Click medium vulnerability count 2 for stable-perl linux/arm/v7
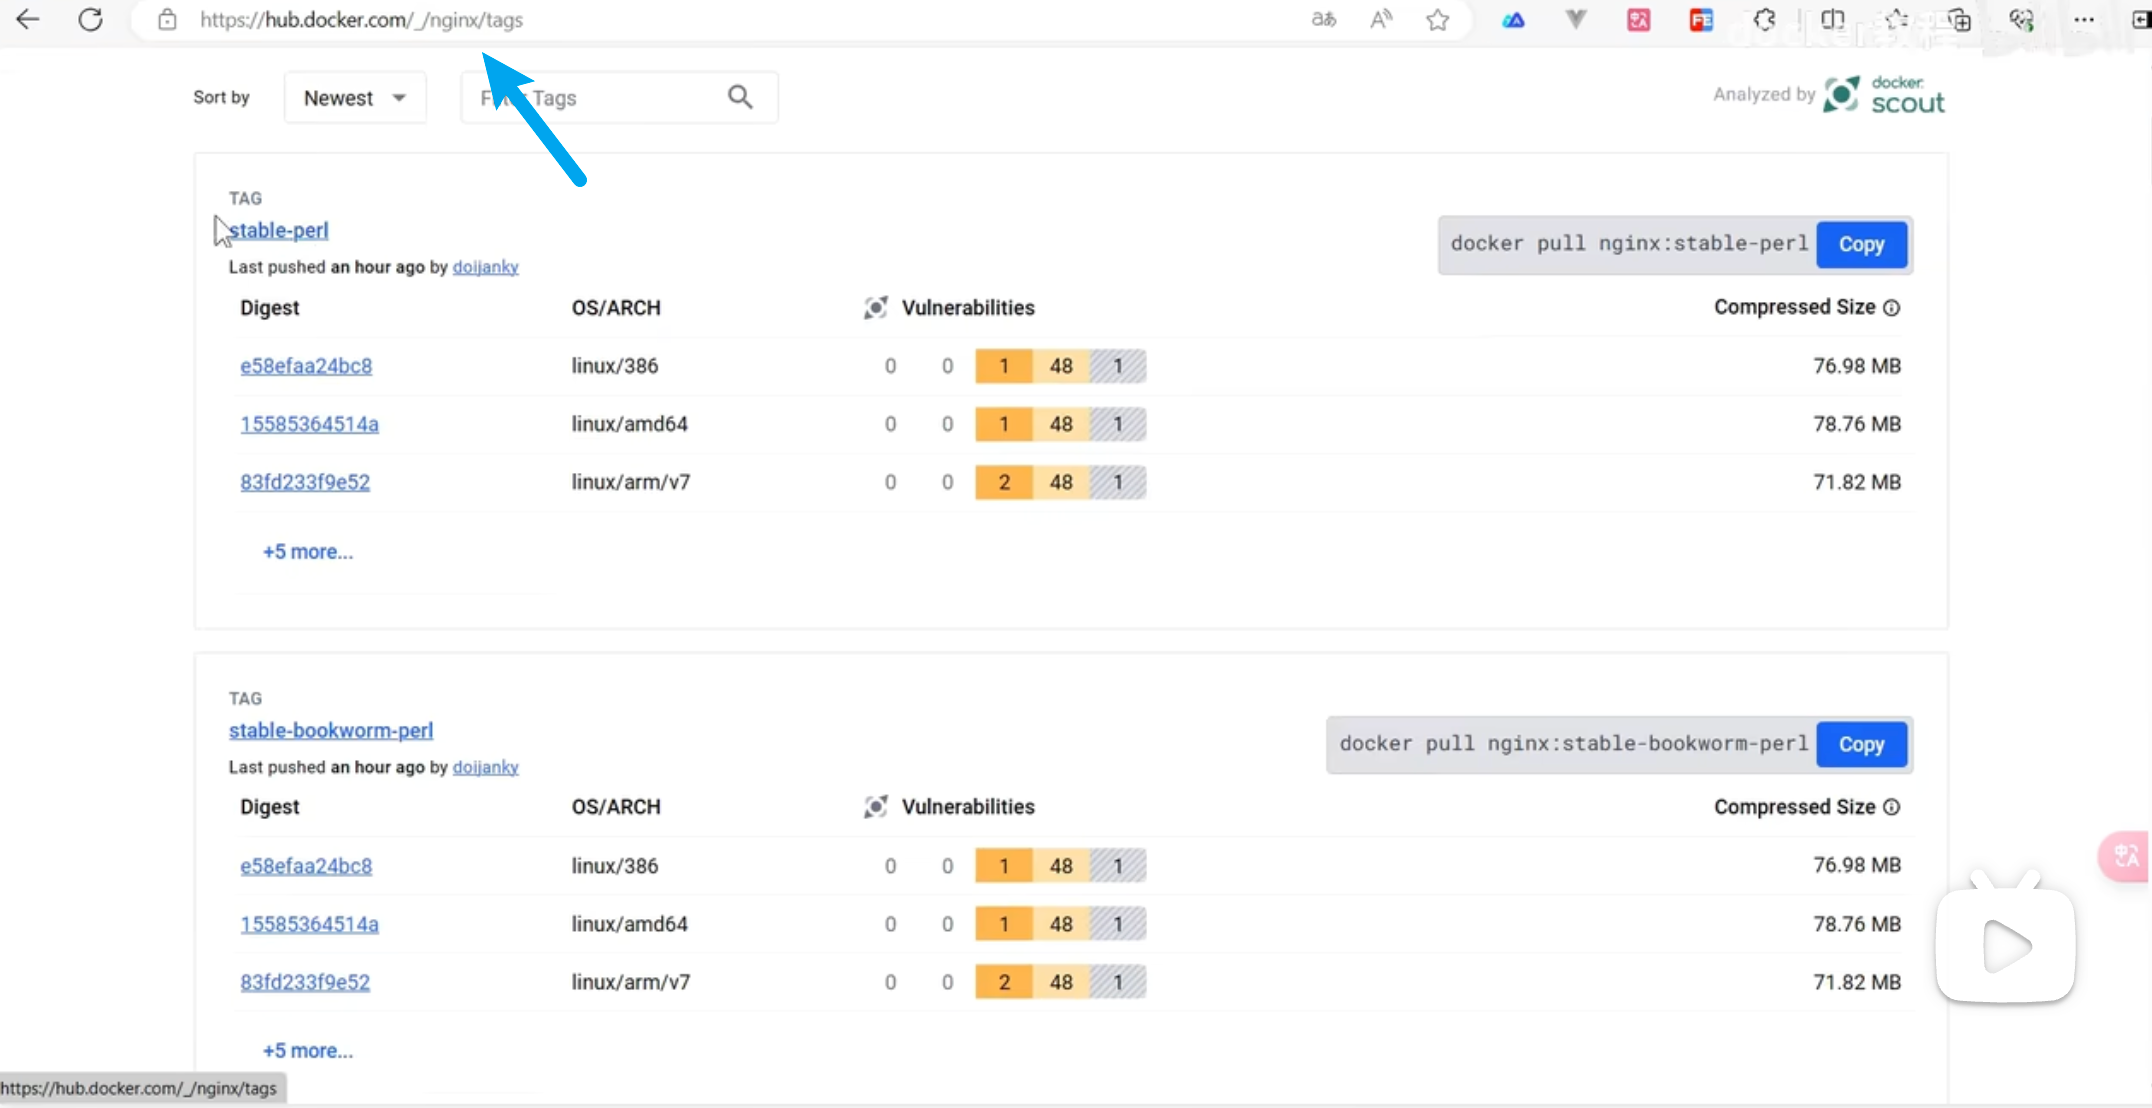Image resolution: width=2152 pixels, height=1108 pixels. point(1004,482)
